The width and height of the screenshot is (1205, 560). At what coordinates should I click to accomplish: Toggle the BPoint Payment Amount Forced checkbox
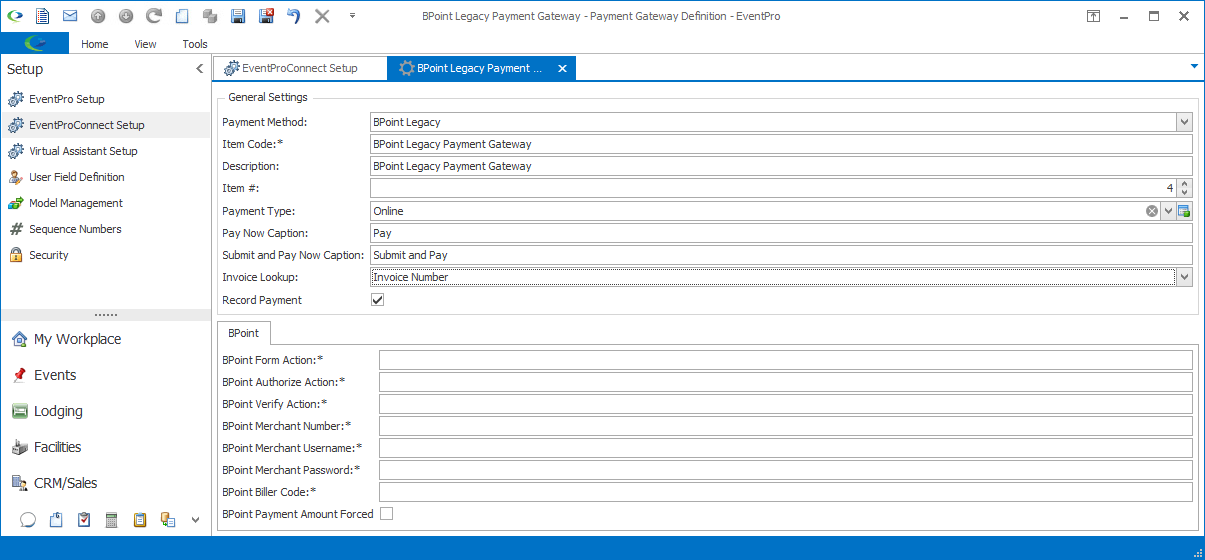point(386,514)
